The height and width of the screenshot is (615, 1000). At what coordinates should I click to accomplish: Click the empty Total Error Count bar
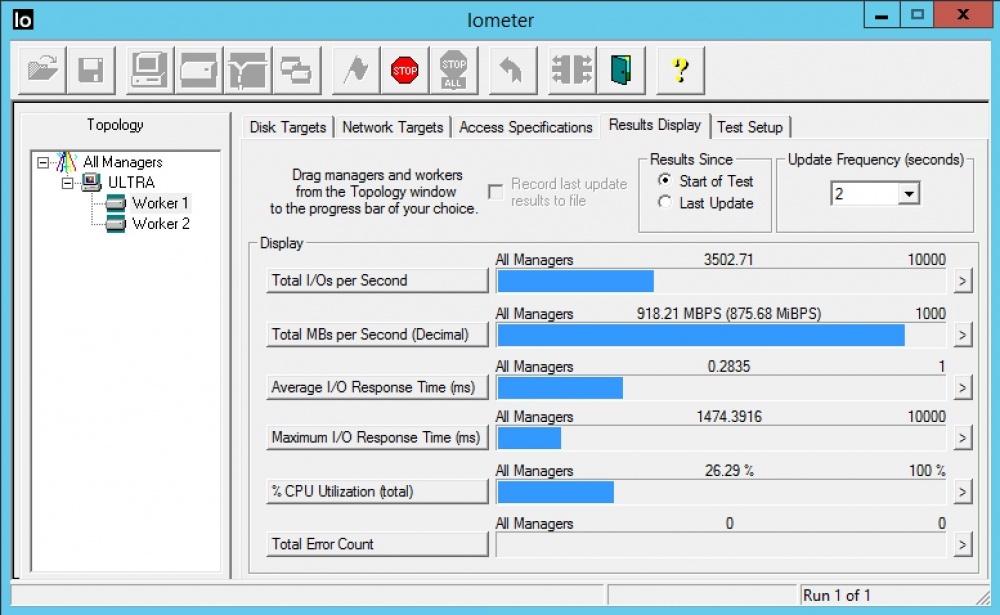point(721,545)
